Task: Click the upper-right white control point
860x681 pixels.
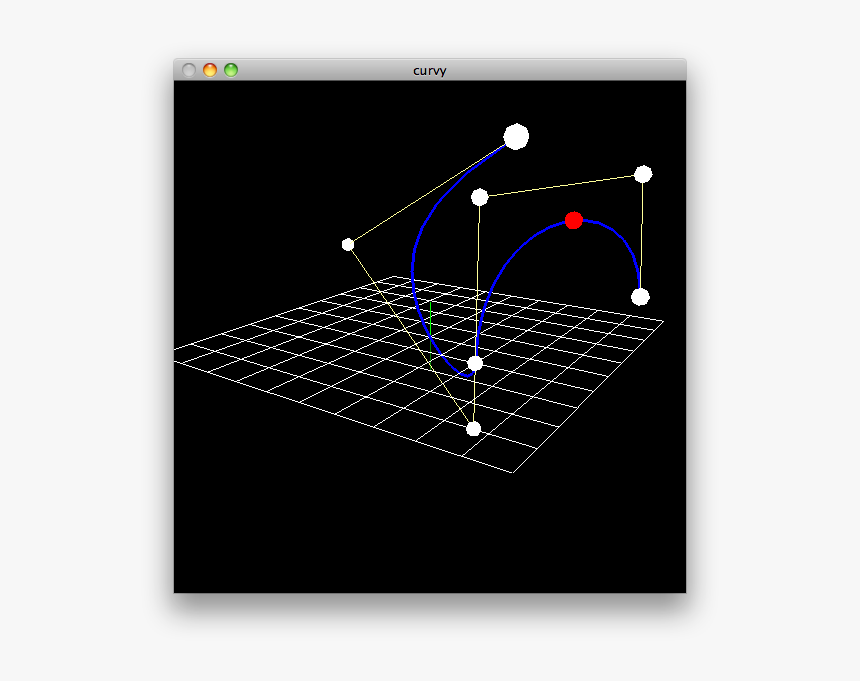Action: tap(643, 174)
